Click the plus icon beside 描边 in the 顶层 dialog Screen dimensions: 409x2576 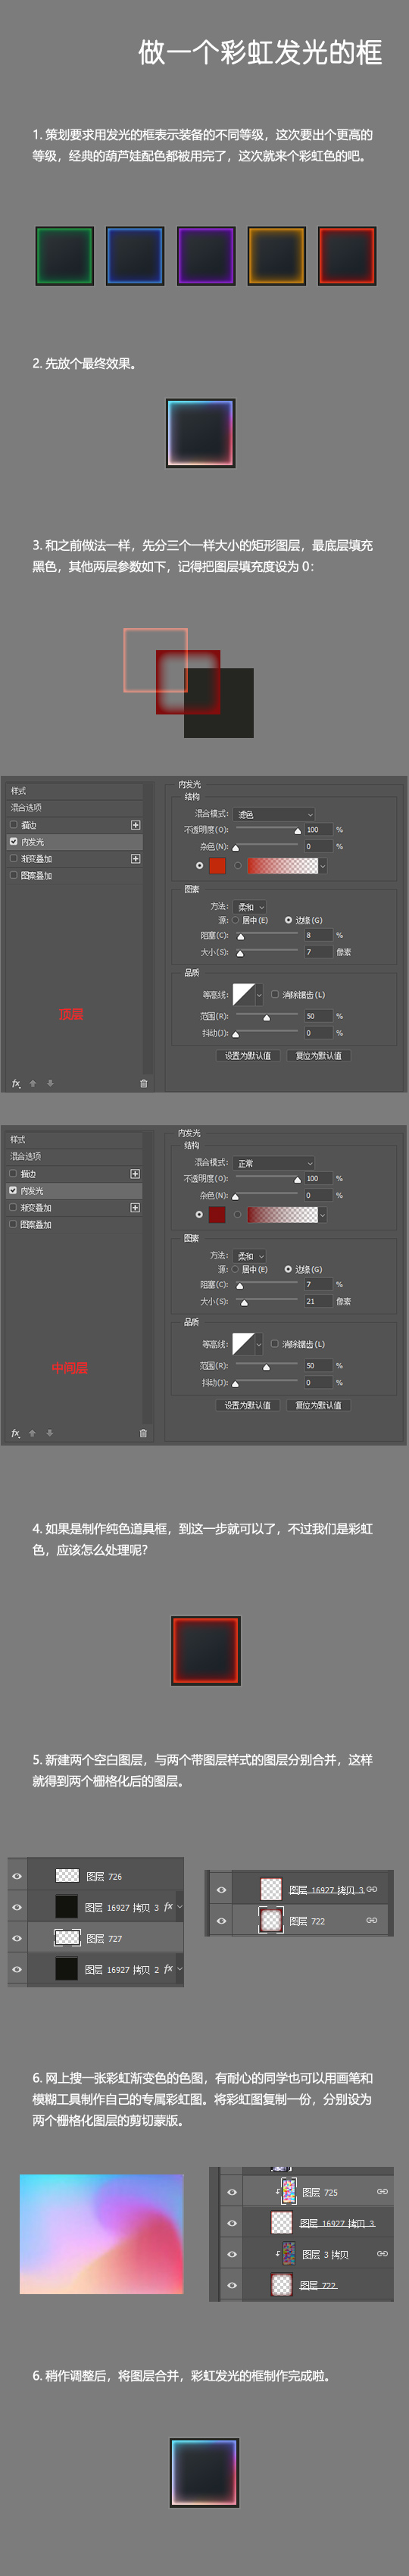point(135,825)
